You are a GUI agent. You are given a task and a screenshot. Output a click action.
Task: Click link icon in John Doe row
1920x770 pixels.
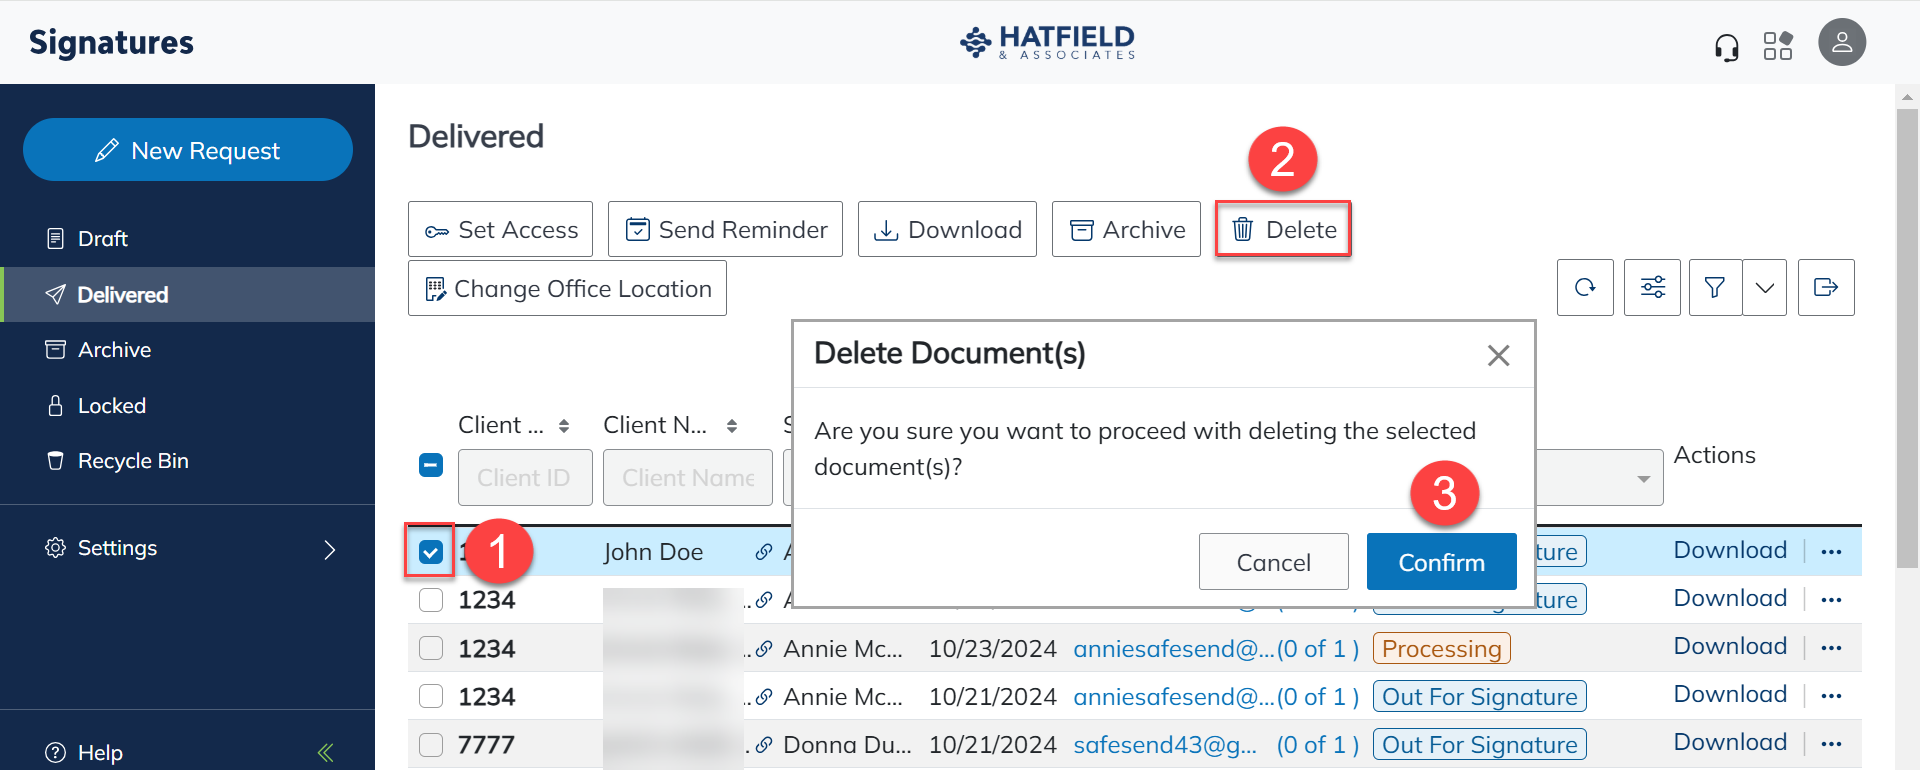point(764,552)
